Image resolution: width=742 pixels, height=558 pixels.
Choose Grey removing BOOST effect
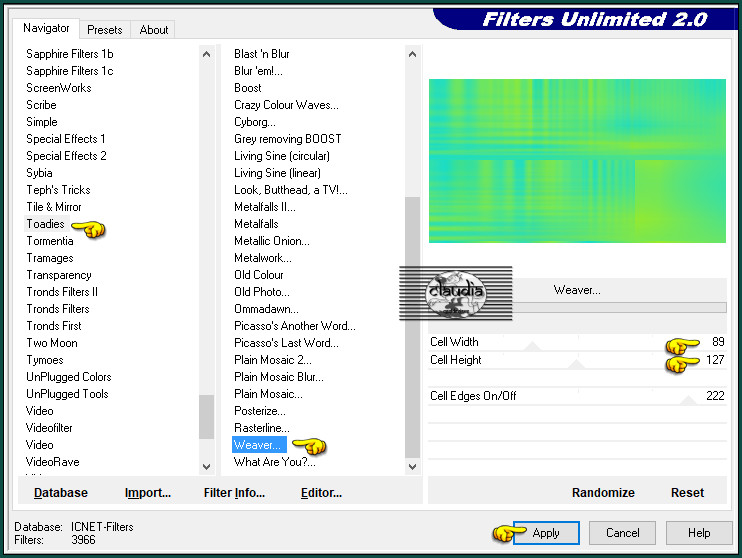288,139
